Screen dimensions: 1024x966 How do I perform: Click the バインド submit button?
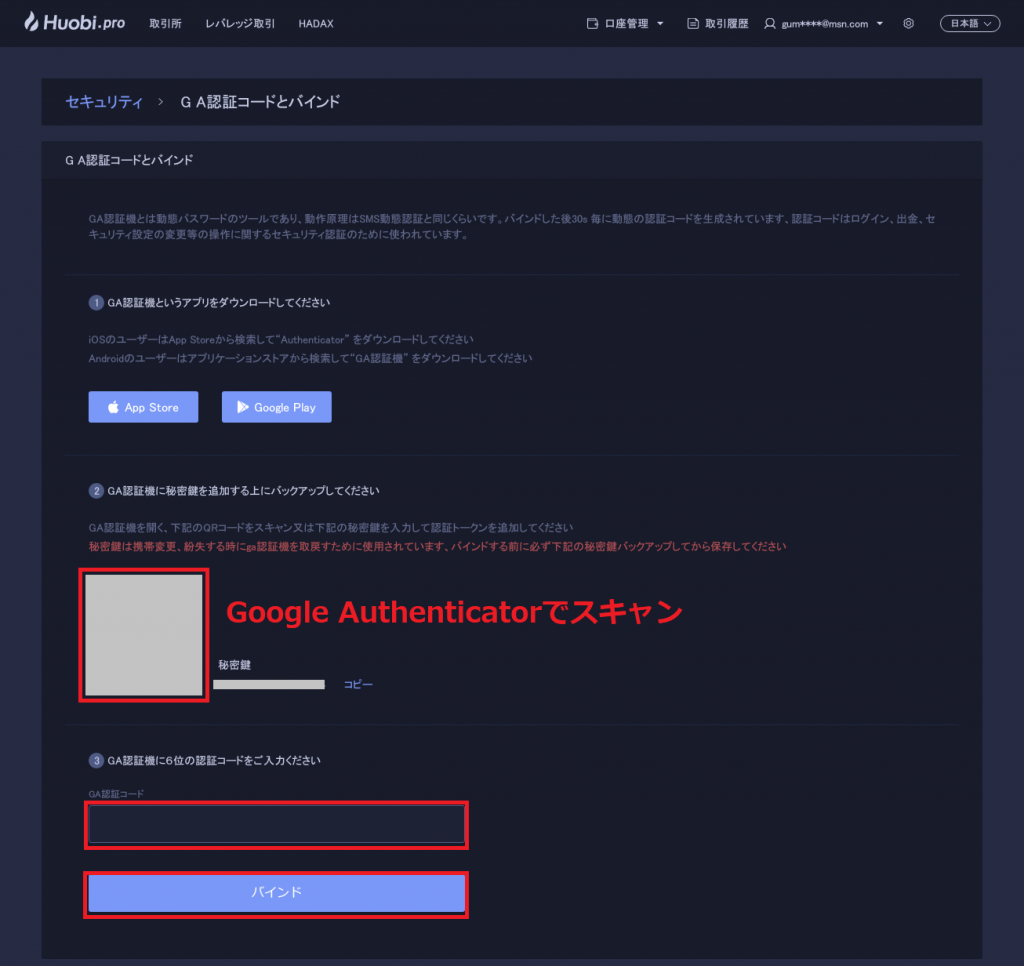[x=276, y=893]
